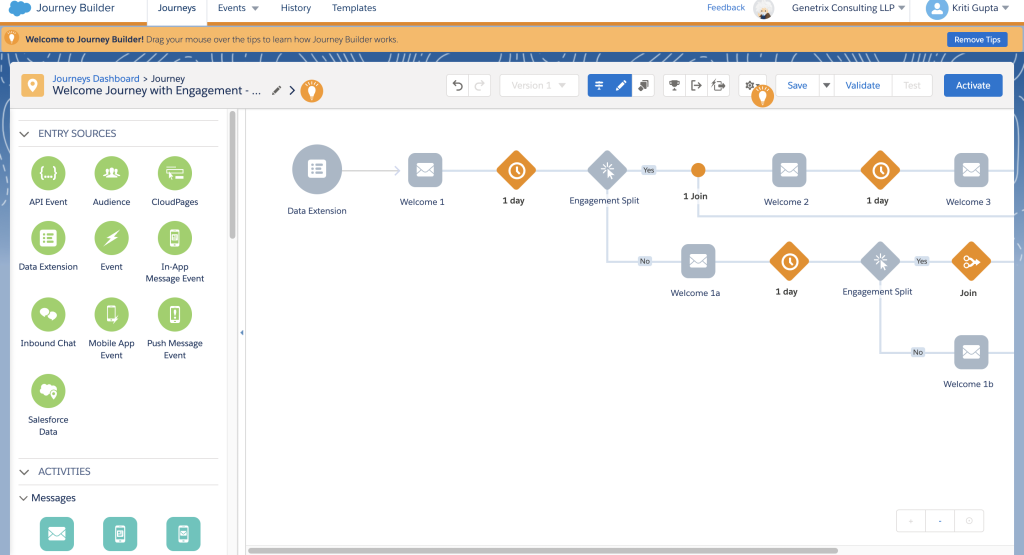Click the canvas zoom out minus button

(x=940, y=521)
